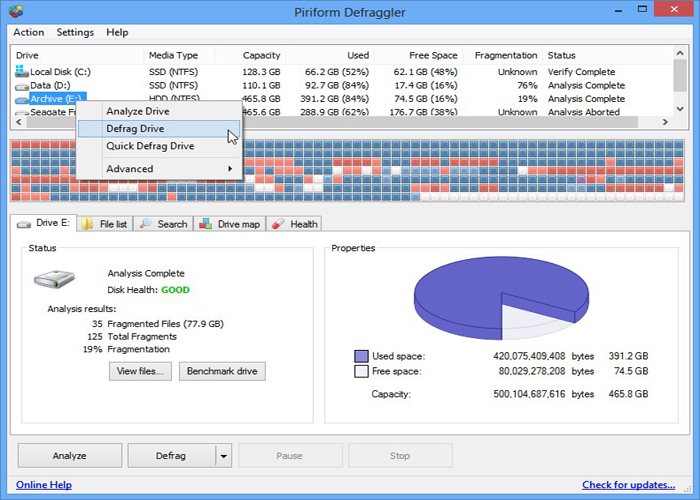Click the View files... button
The width and height of the screenshot is (700, 500).
click(140, 371)
